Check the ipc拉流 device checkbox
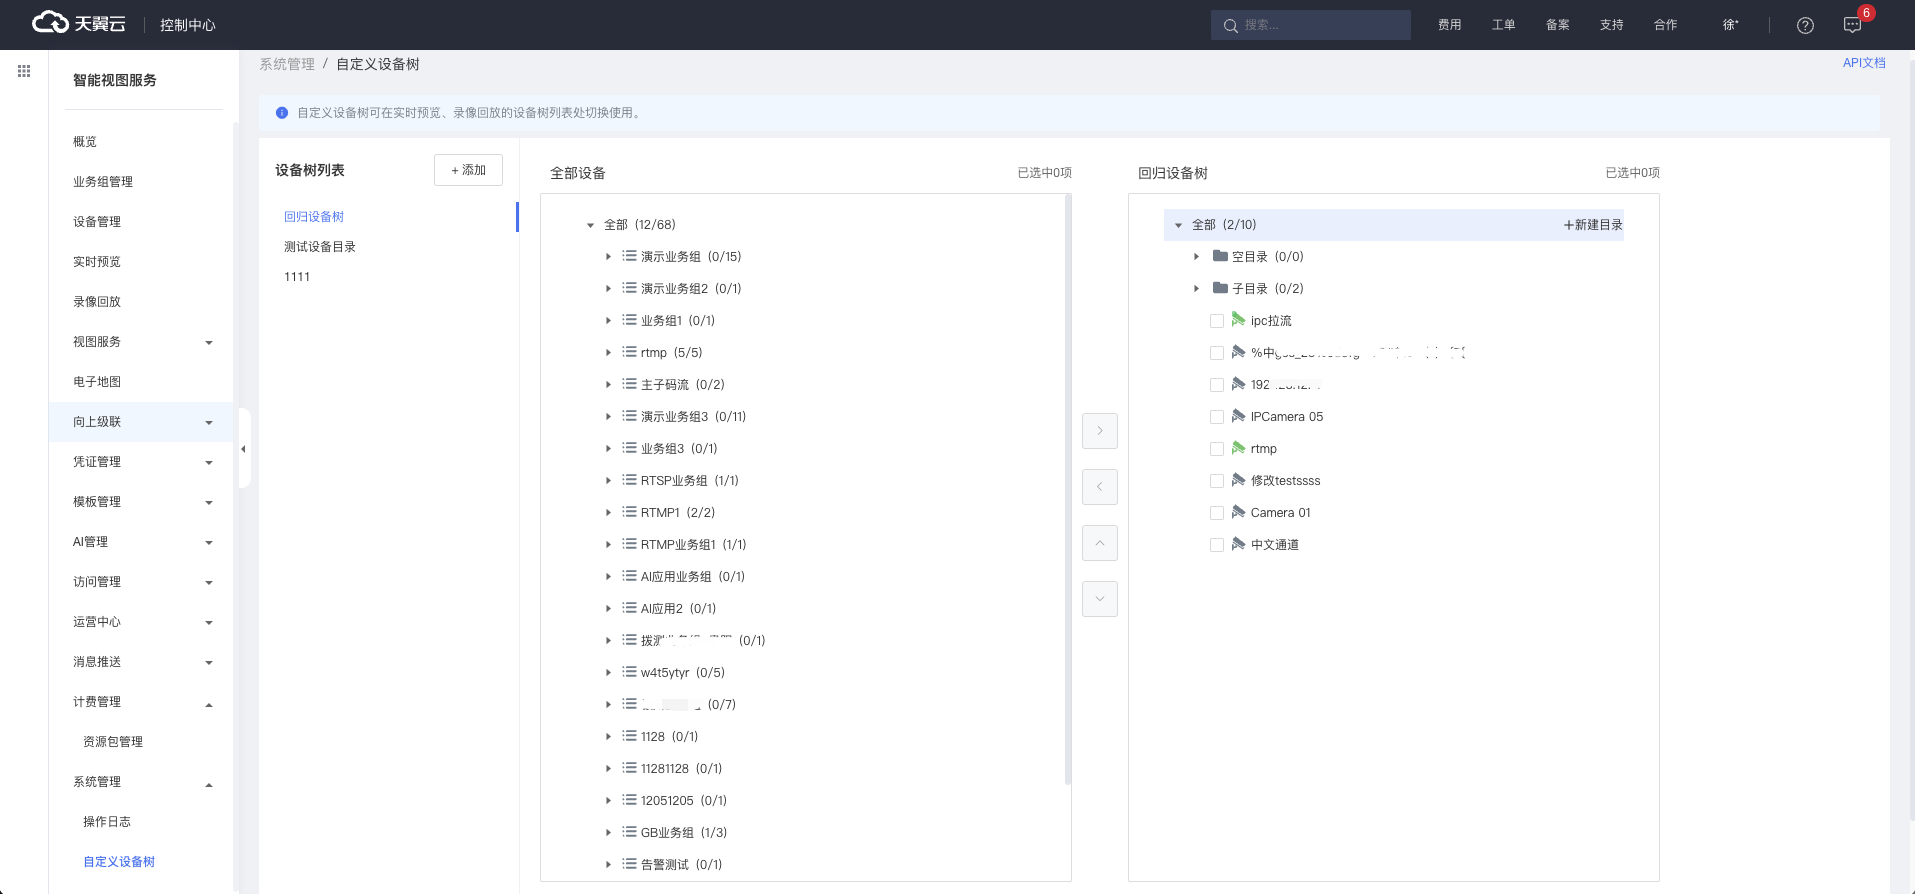 click(1217, 321)
